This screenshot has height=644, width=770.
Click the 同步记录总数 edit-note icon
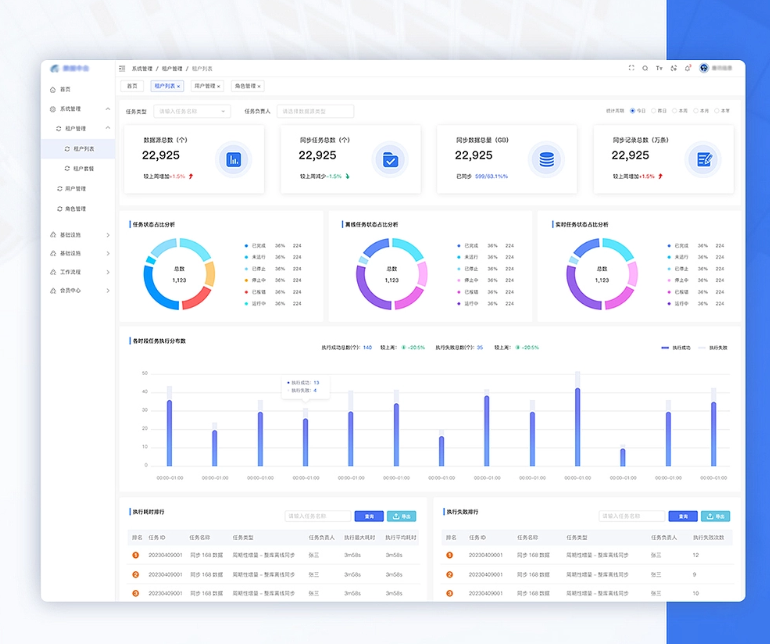tap(704, 159)
